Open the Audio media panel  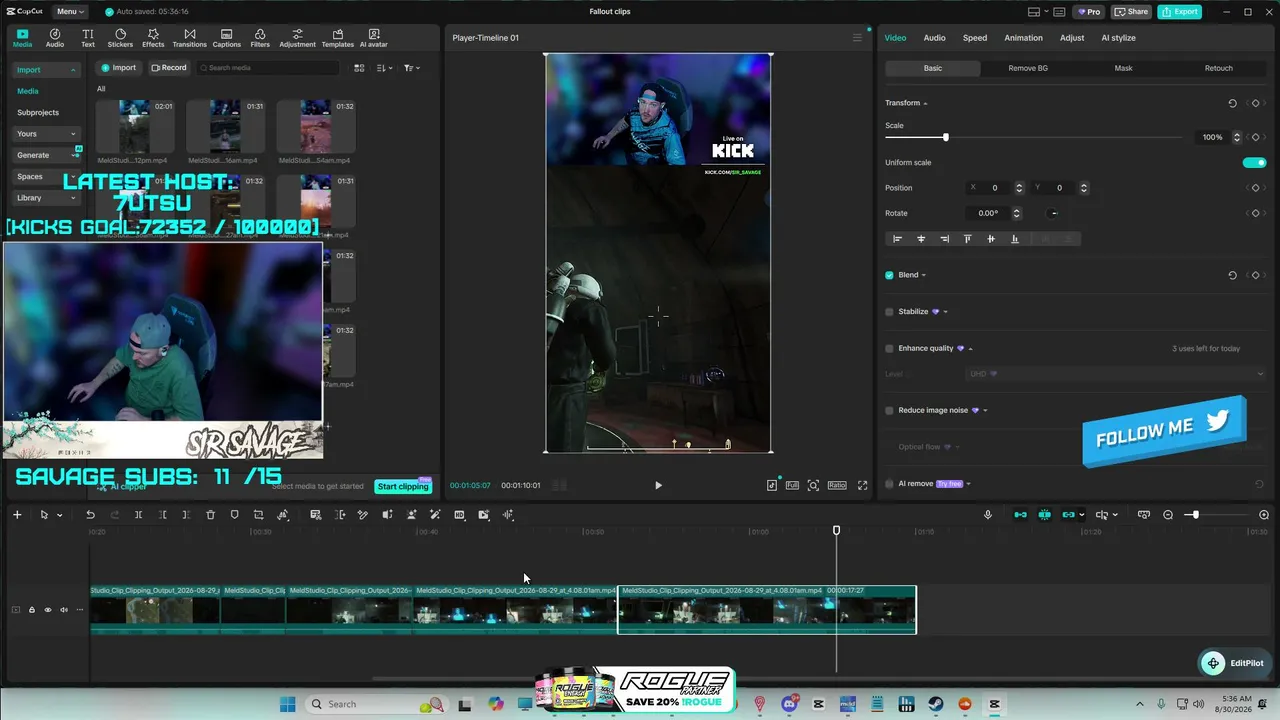click(55, 38)
